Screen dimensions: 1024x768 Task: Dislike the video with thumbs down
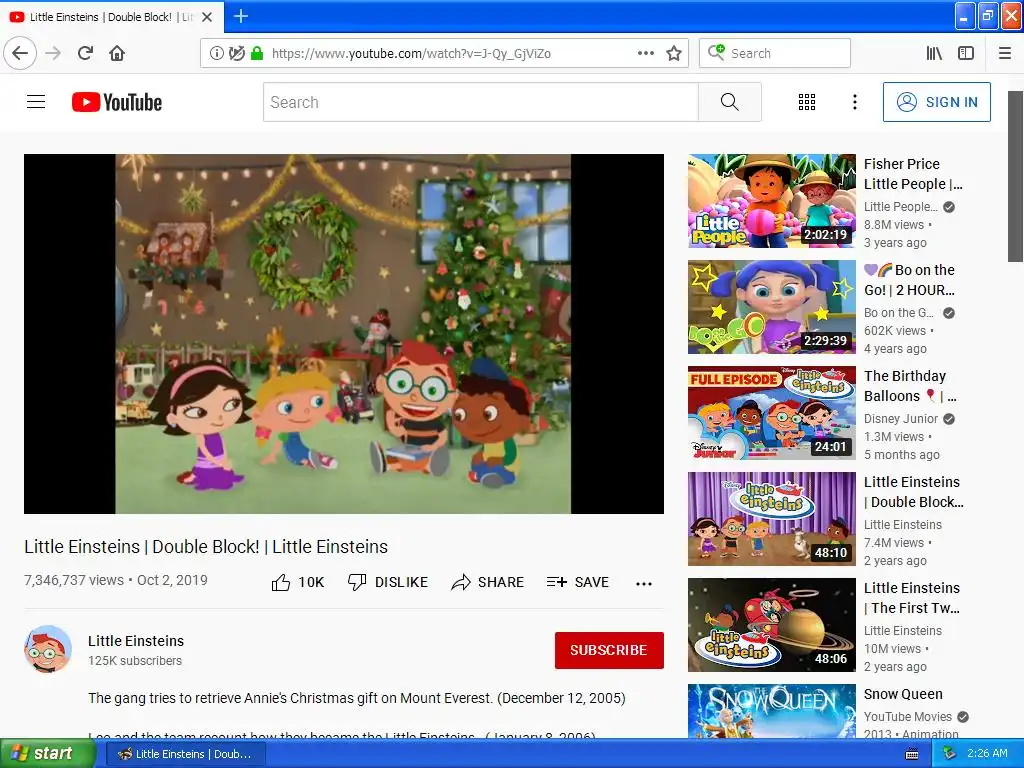[x=387, y=582]
